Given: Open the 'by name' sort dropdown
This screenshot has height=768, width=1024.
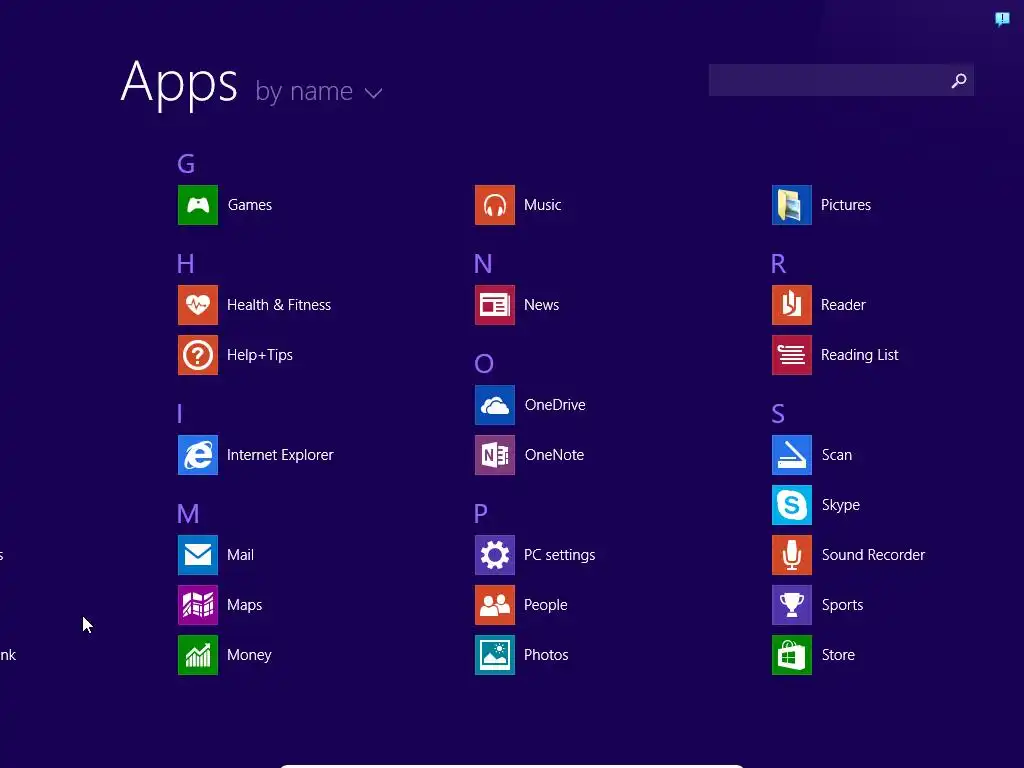Looking at the screenshot, I should (319, 92).
